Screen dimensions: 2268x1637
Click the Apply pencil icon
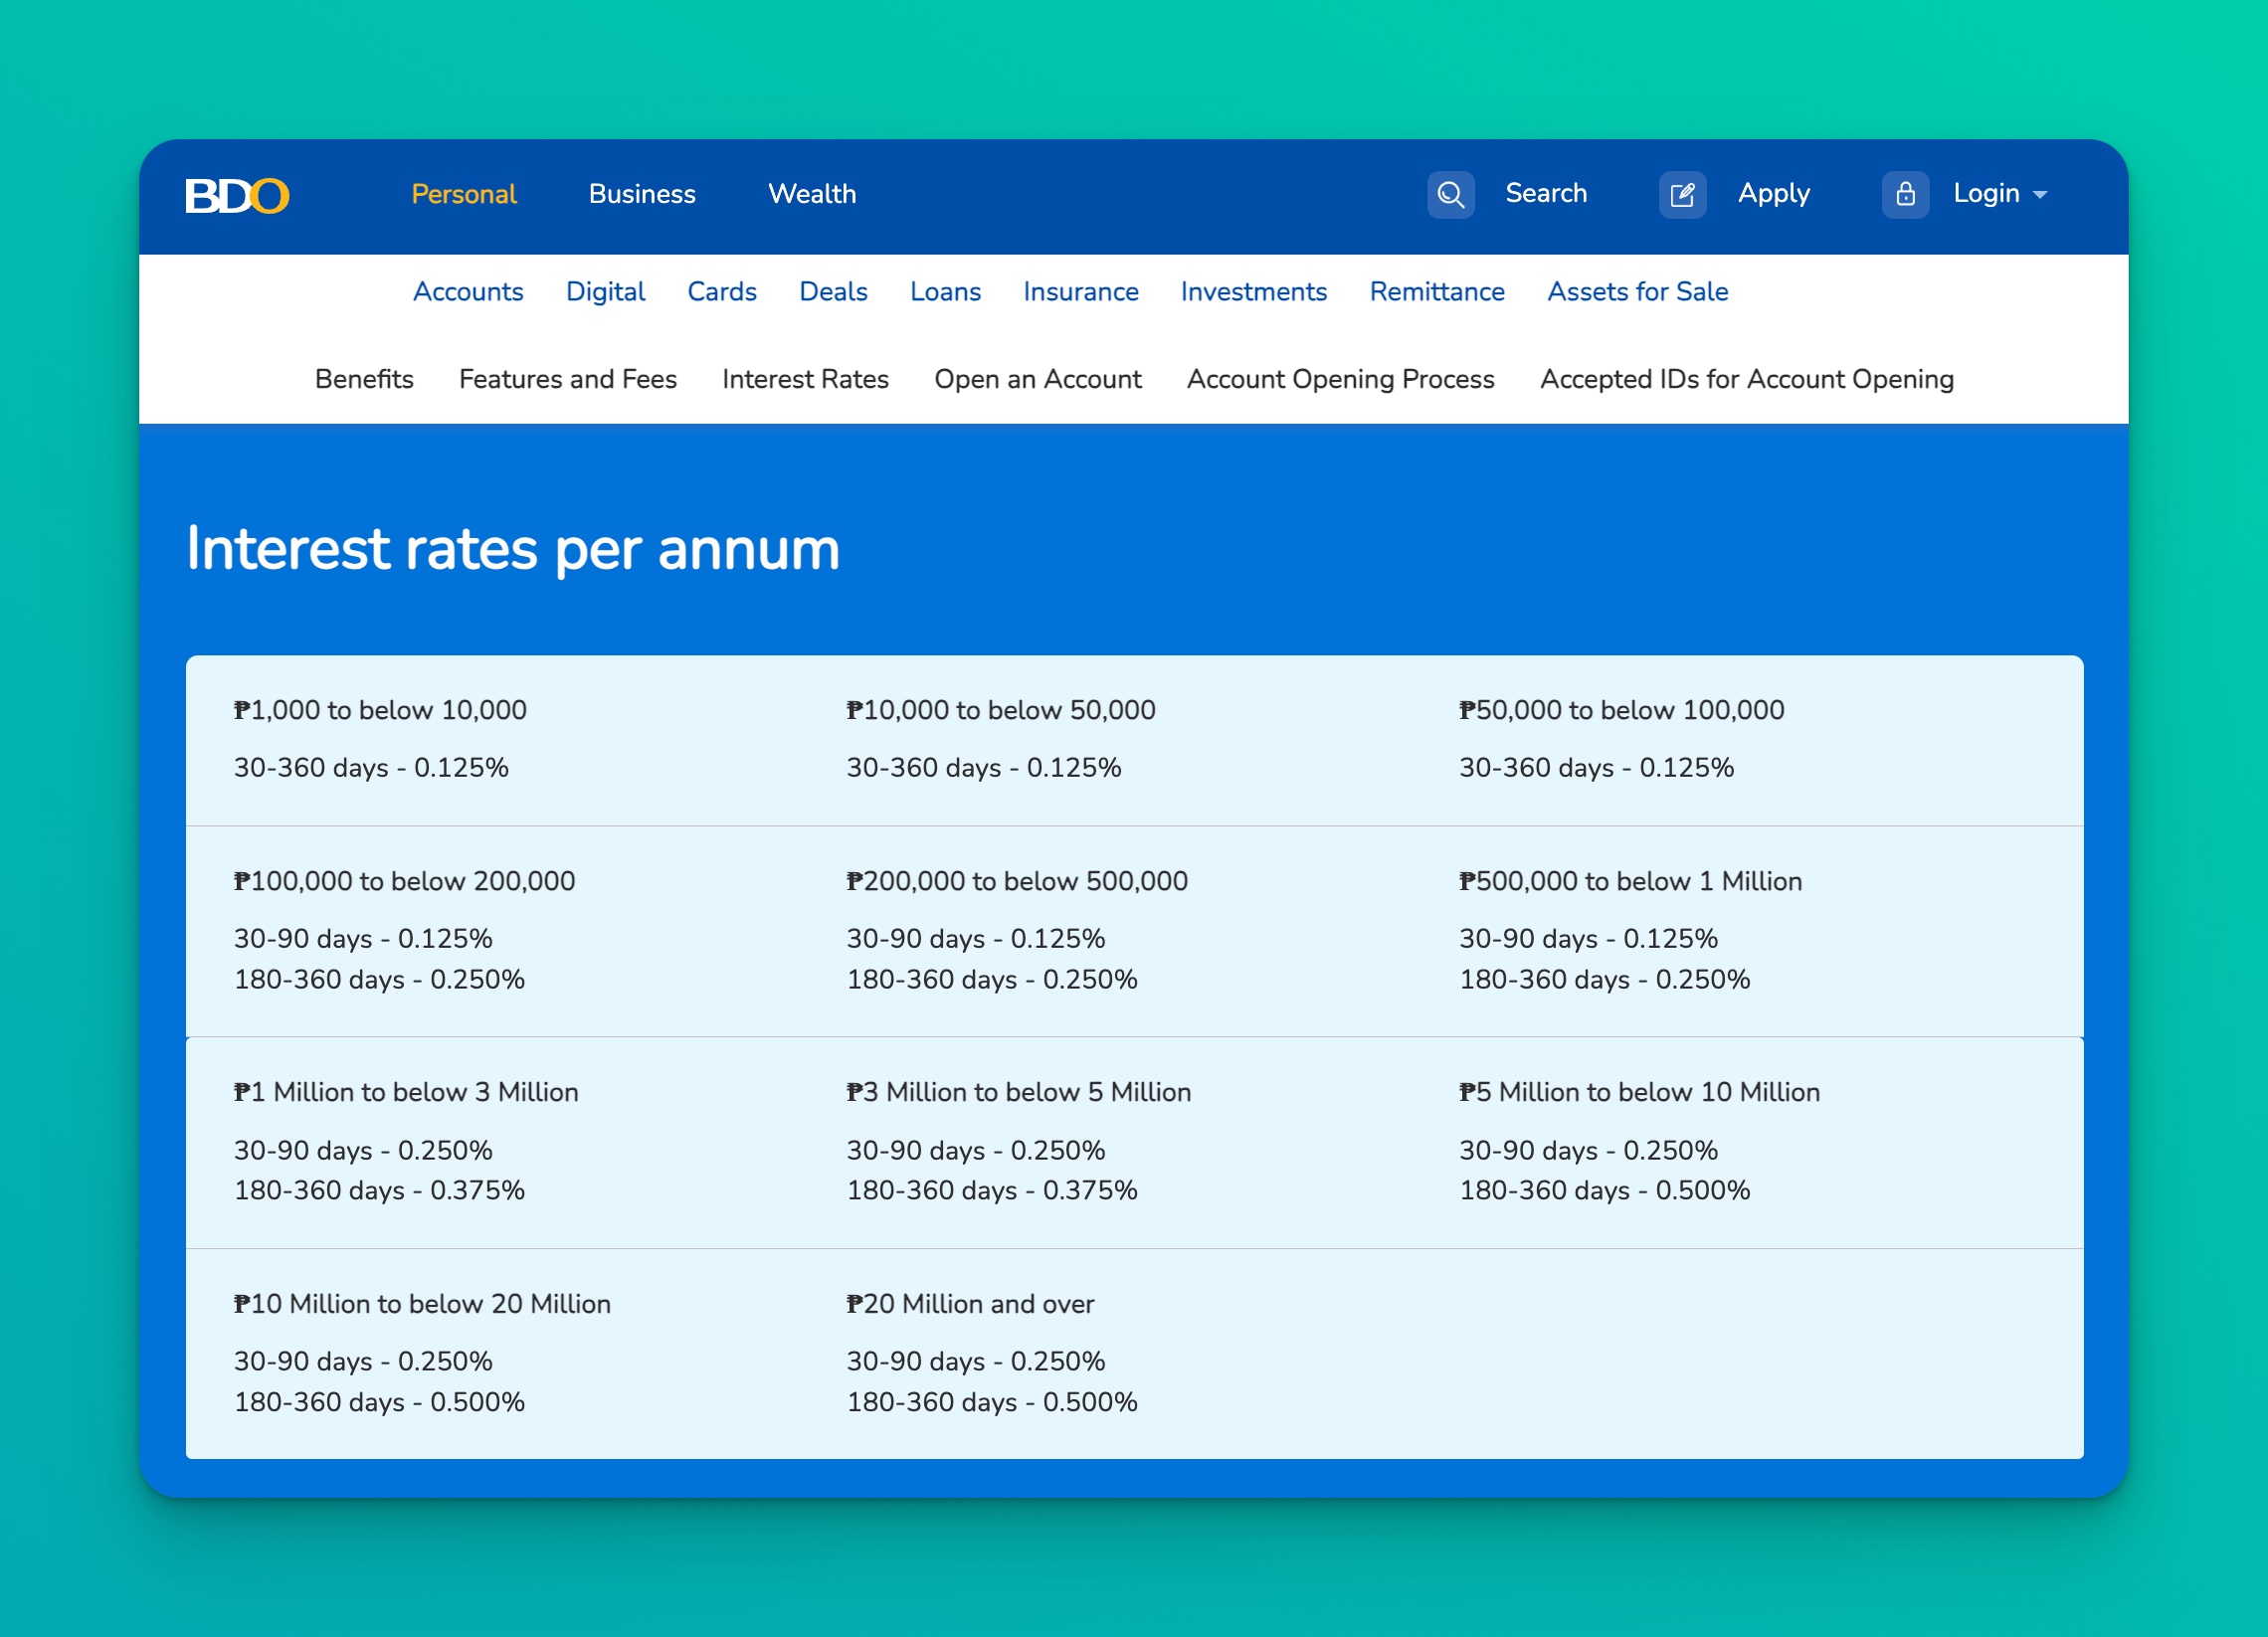point(1682,194)
